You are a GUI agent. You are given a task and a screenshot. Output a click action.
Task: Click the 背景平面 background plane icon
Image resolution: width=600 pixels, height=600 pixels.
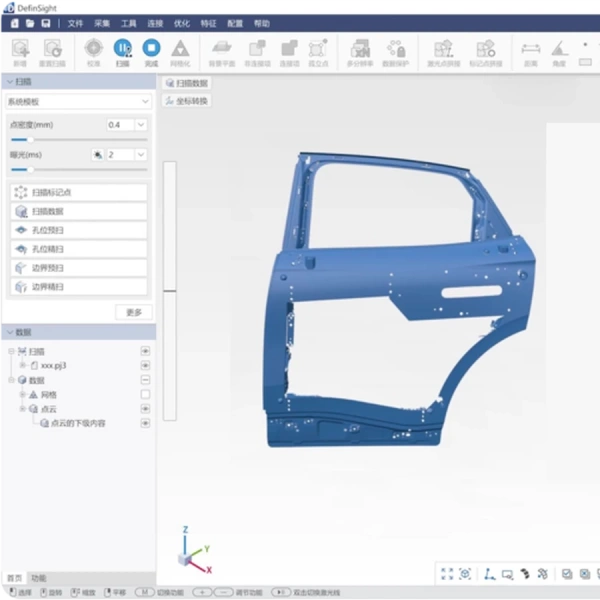[222, 48]
